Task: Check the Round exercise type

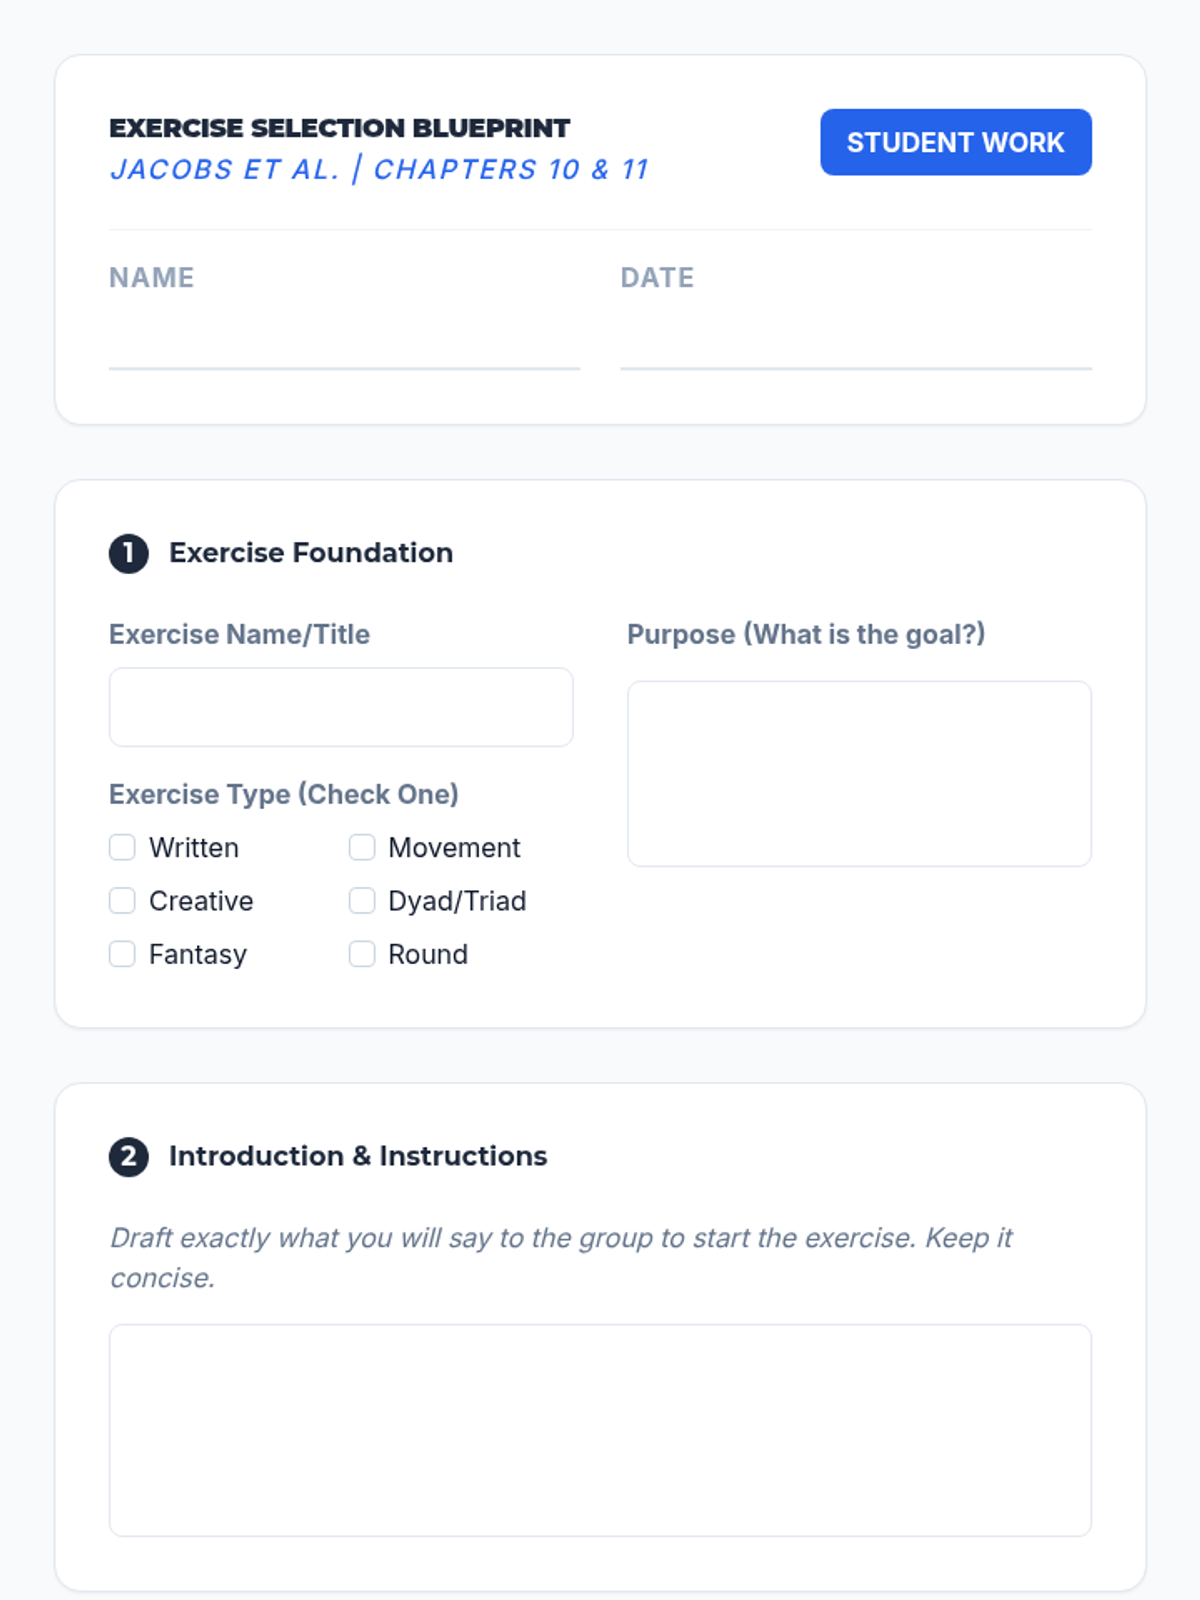Action: [x=362, y=954]
